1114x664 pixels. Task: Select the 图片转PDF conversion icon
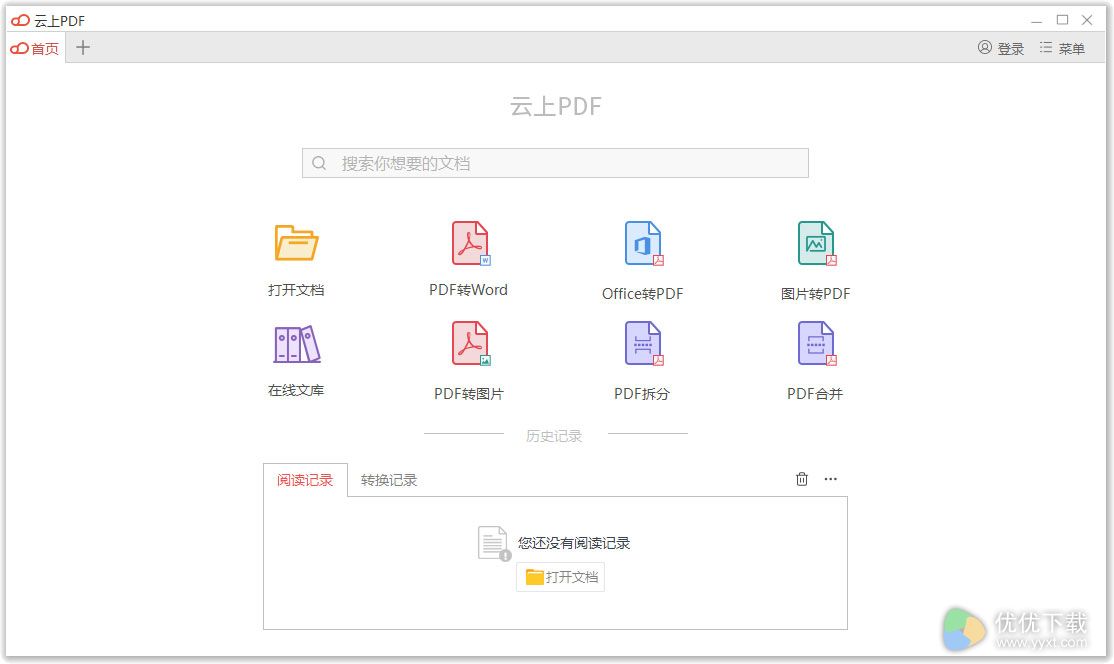817,243
